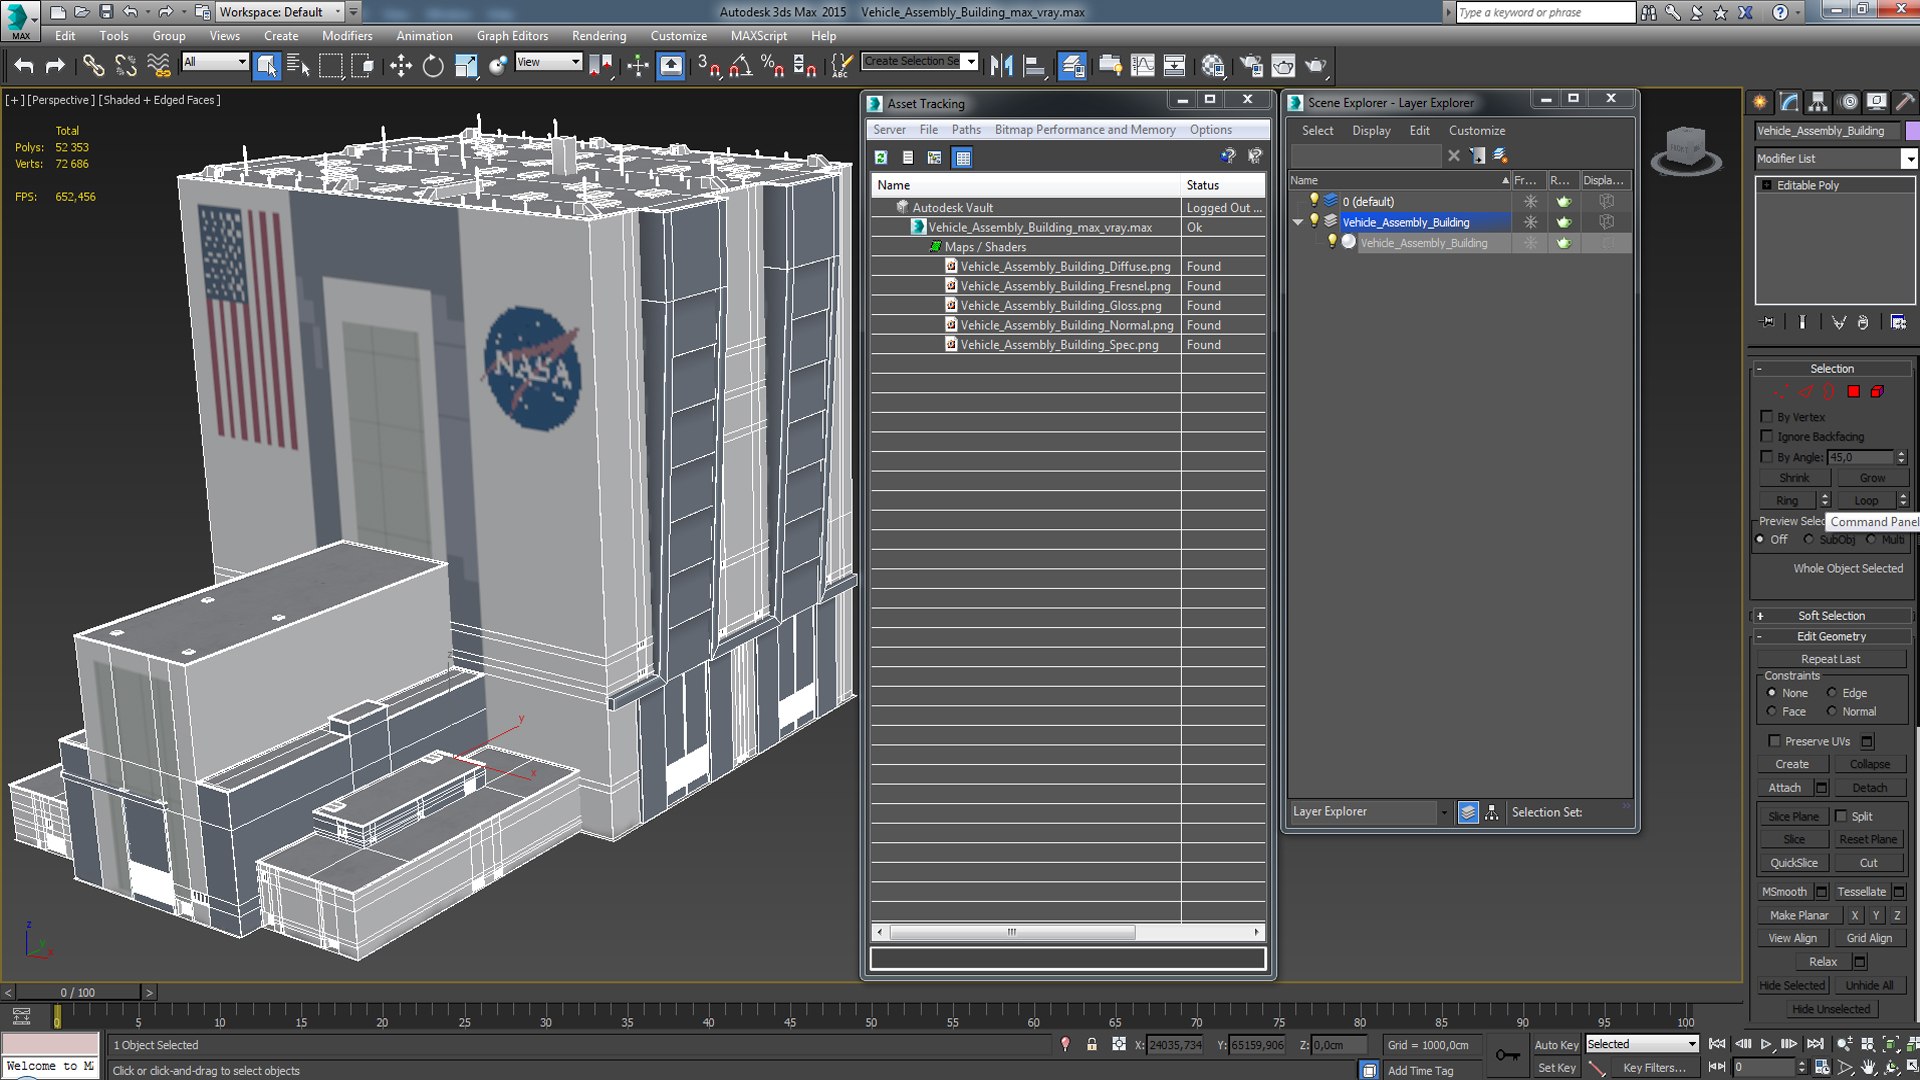This screenshot has height=1080, width=1920.
Task: Select the Face constraint radio button
Action: tap(1772, 711)
